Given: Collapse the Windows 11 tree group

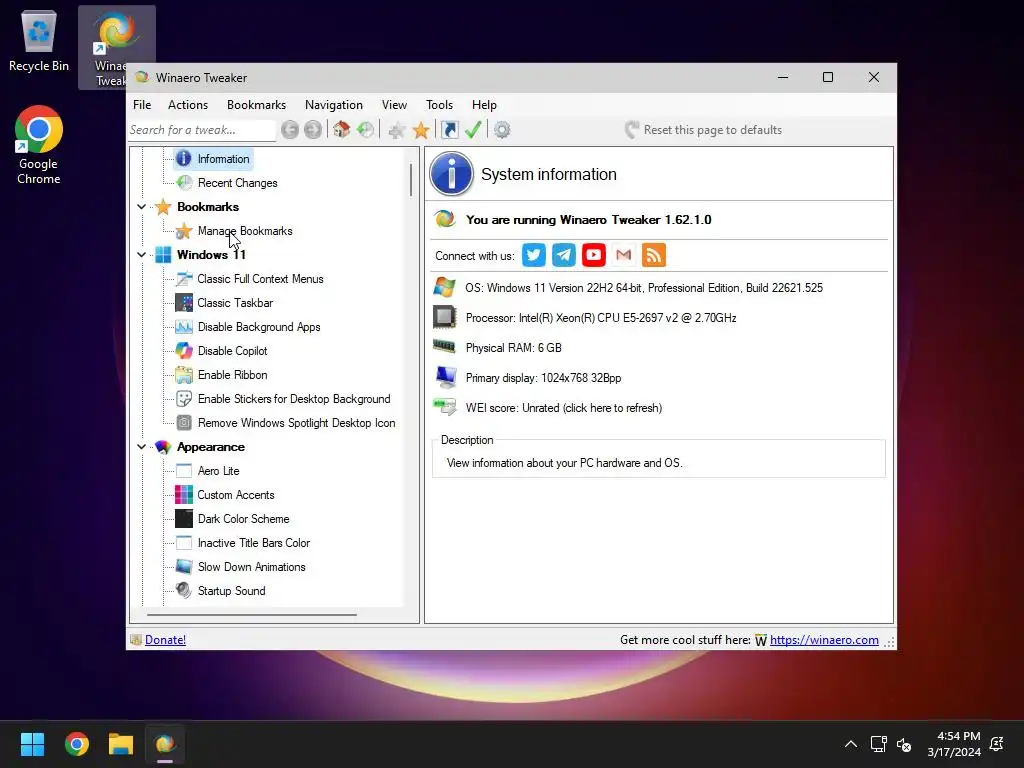Looking at the screenshot, I should click(141, 255).
